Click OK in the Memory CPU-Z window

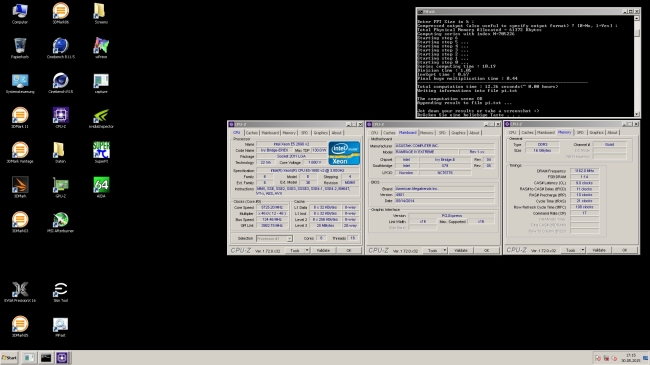(x=624, y=250)
